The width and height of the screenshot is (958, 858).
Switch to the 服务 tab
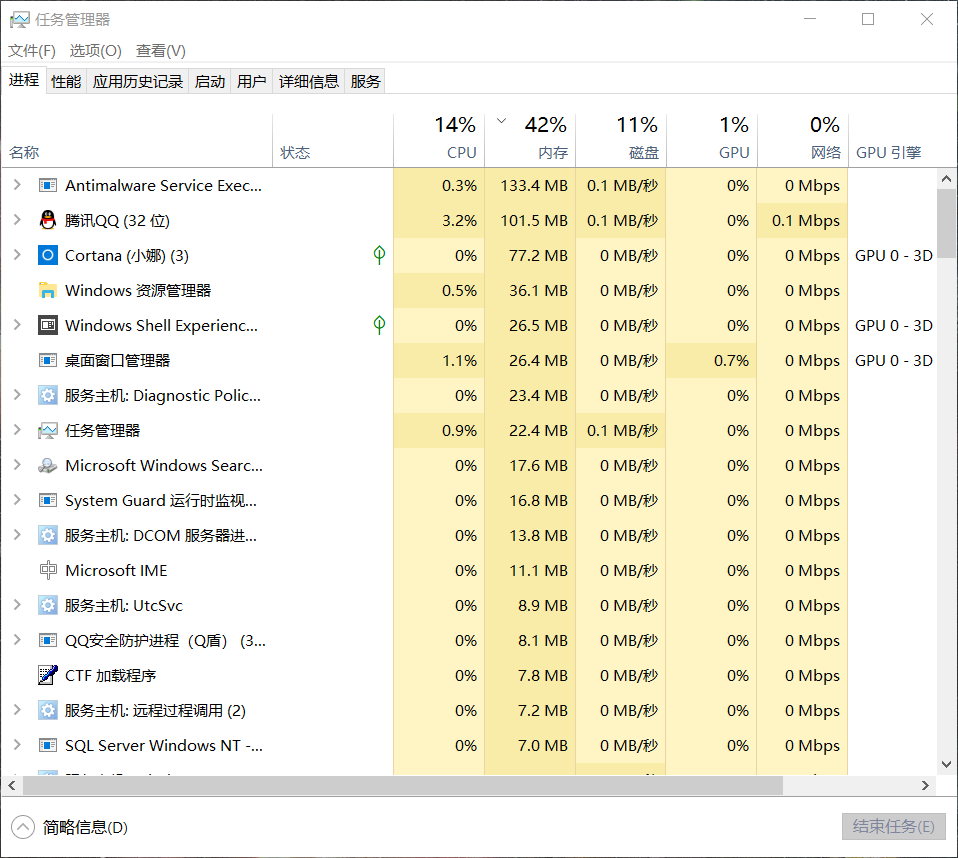pyautogui.click(x=365, y=81)
